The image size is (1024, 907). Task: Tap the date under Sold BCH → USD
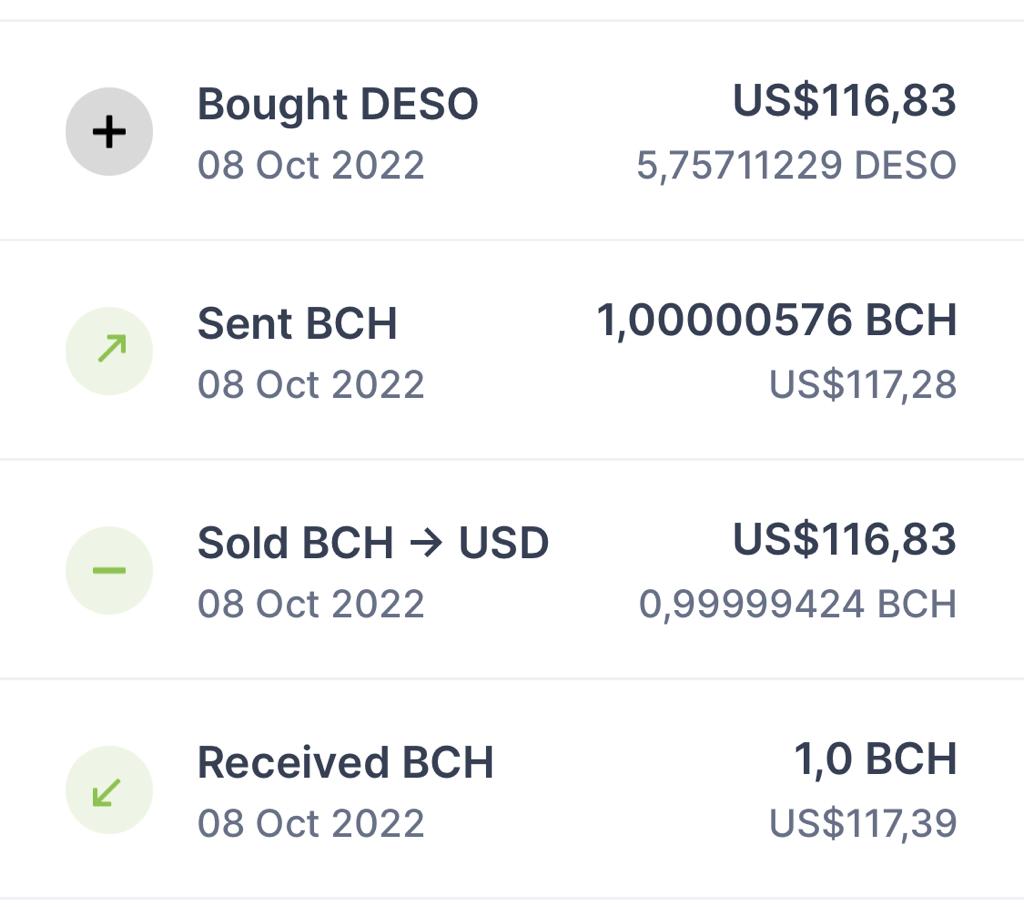coord(311,604)
